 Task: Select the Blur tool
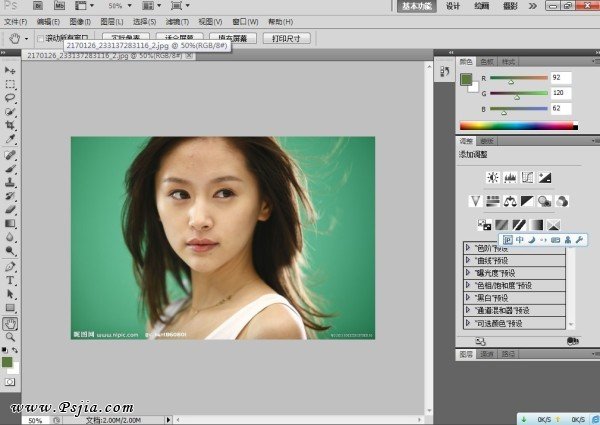(x=10, y=237)
